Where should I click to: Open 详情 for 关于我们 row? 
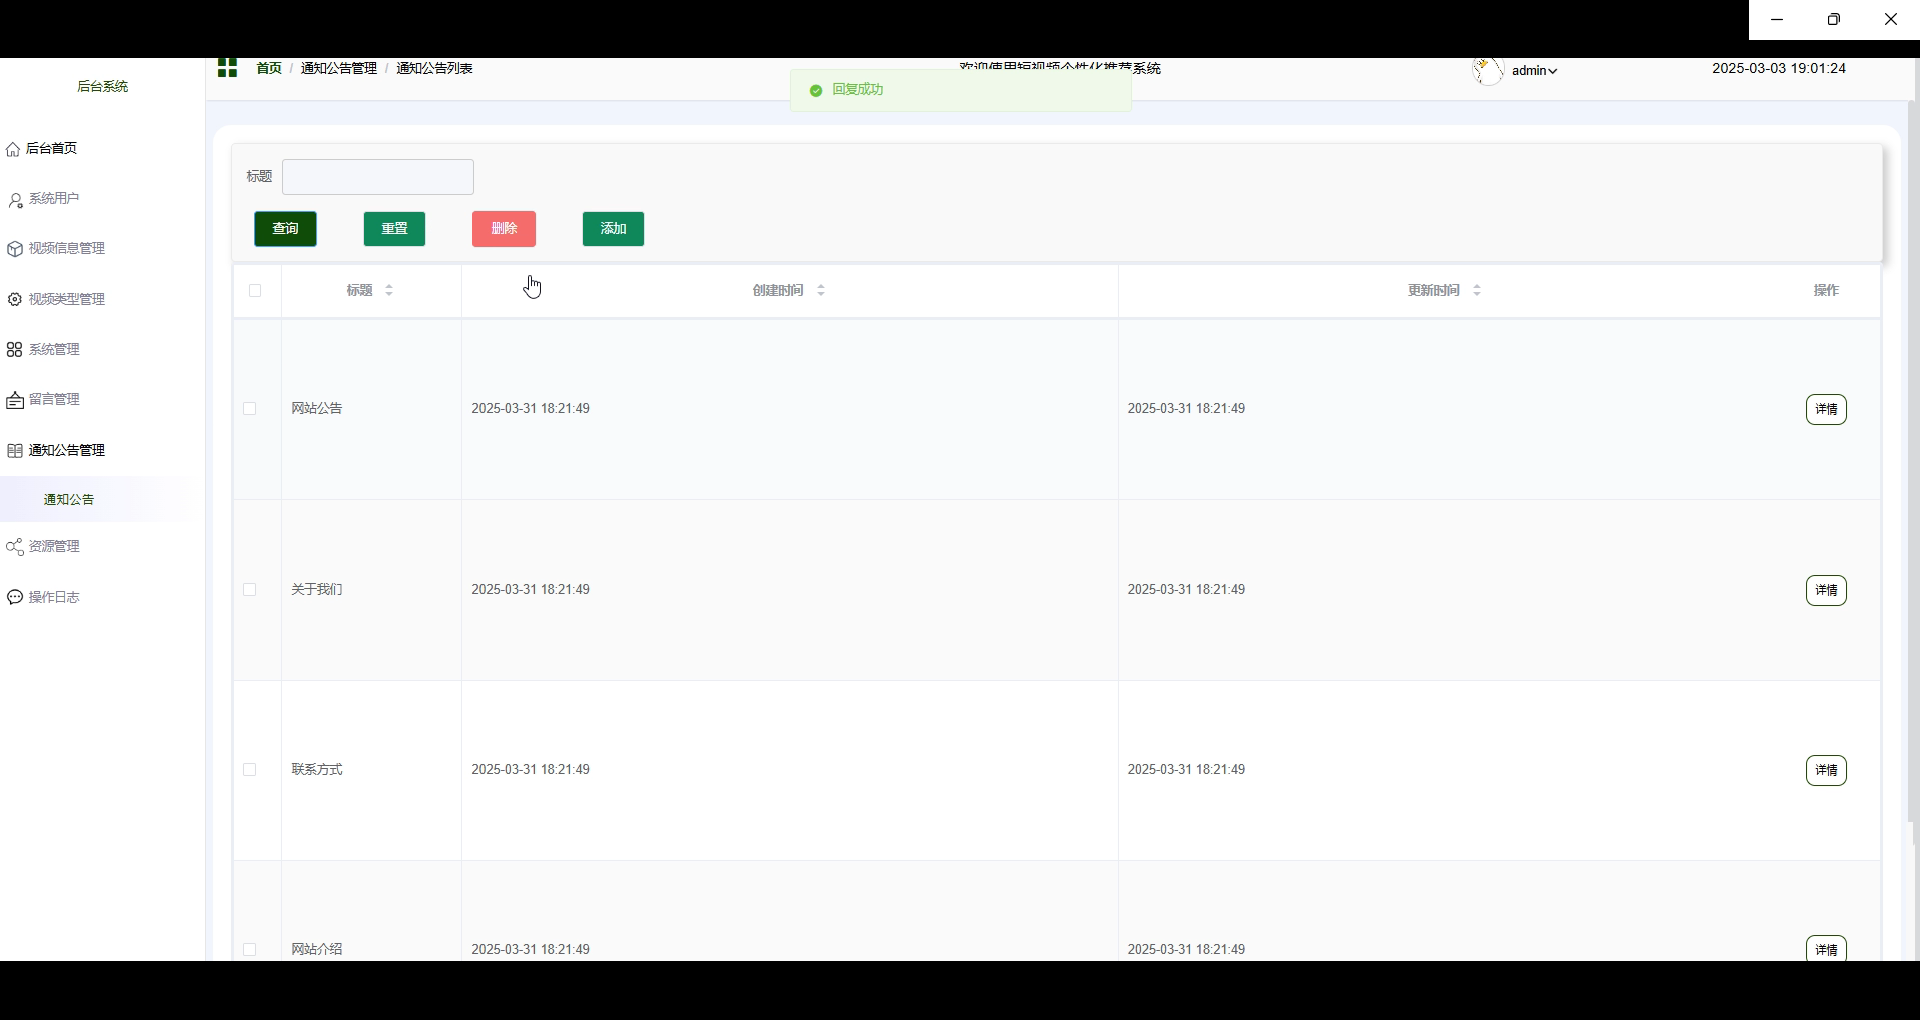[1826, 590]
